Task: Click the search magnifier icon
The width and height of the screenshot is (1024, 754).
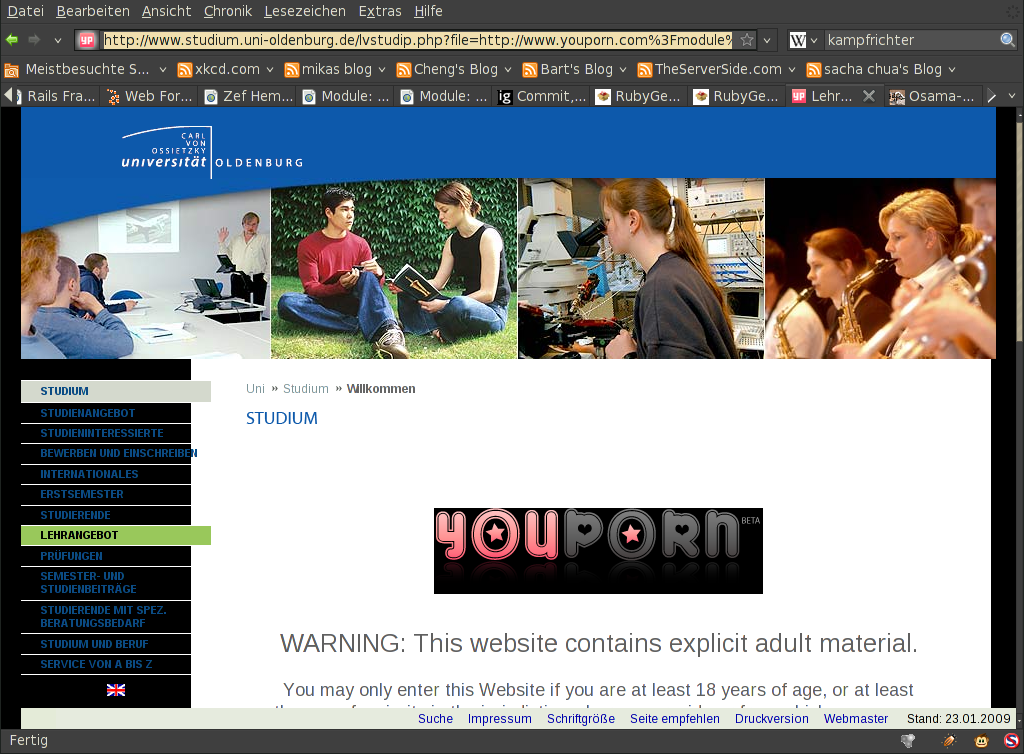Action: (x=1008, y=40)
